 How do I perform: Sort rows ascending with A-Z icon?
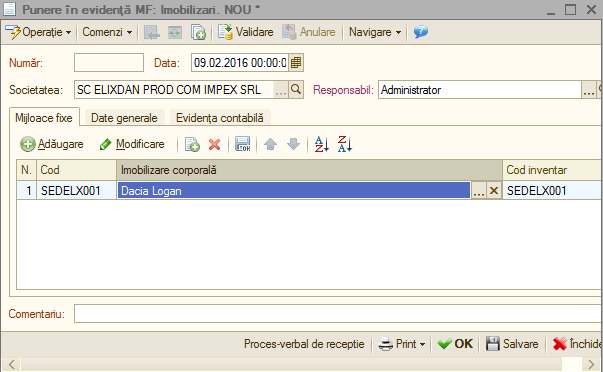pyautogui.click(x=321, y=145)
